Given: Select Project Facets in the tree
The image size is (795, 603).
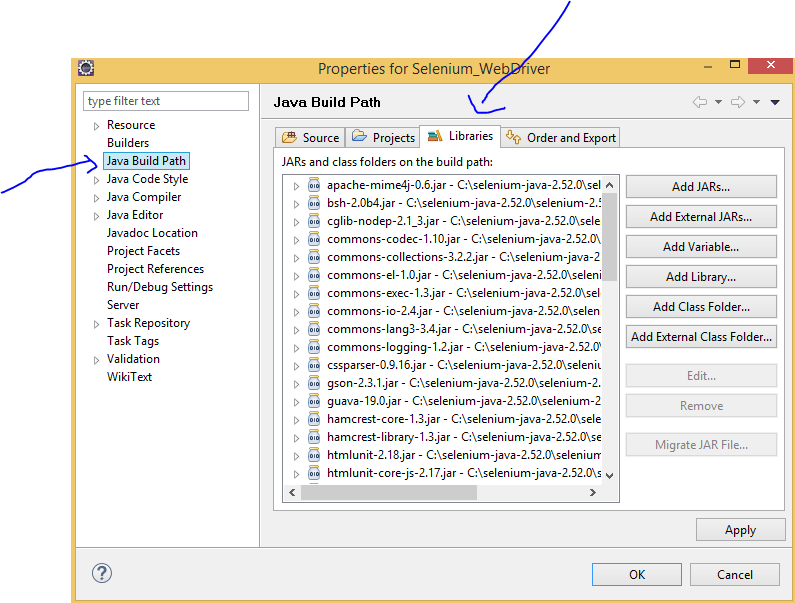Looking at the screenshot, I should tap(143, 251).
